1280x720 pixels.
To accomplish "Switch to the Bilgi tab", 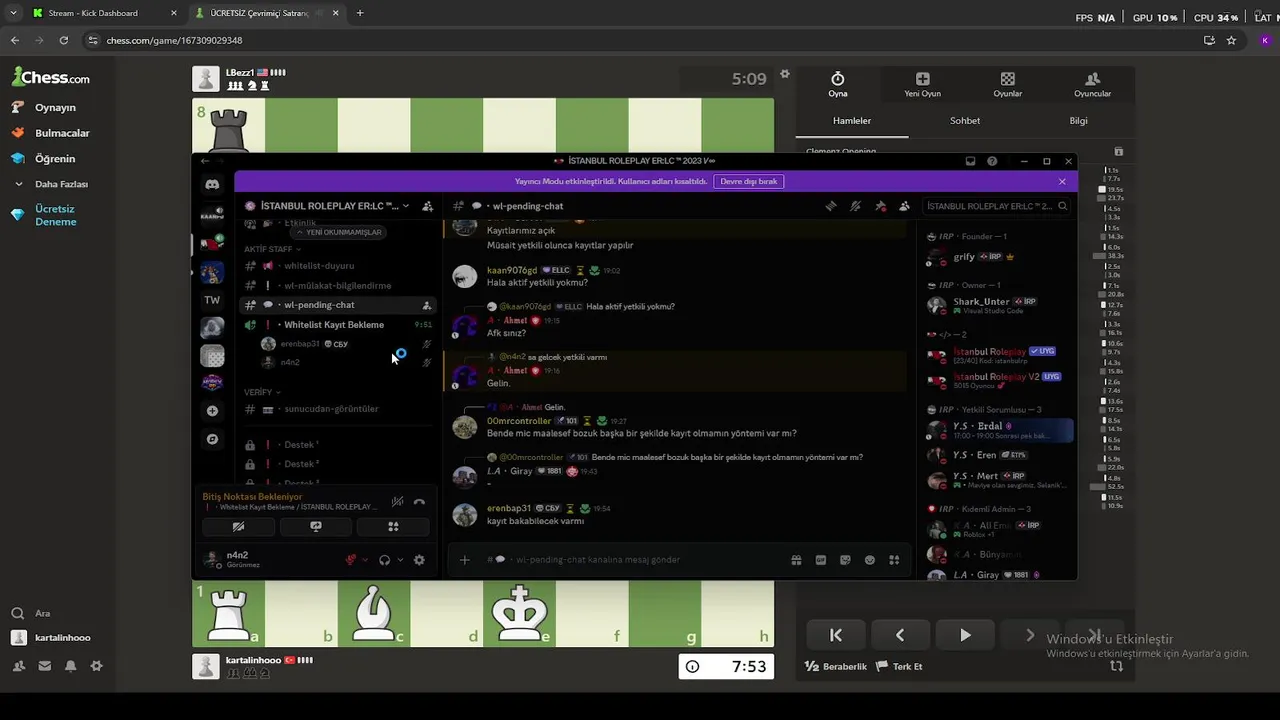I will click(x=1078, y=121).
